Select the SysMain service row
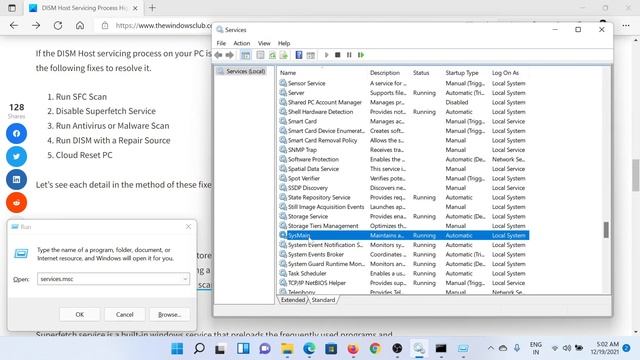This screenshot has height=360, width=640. [404, 235]
